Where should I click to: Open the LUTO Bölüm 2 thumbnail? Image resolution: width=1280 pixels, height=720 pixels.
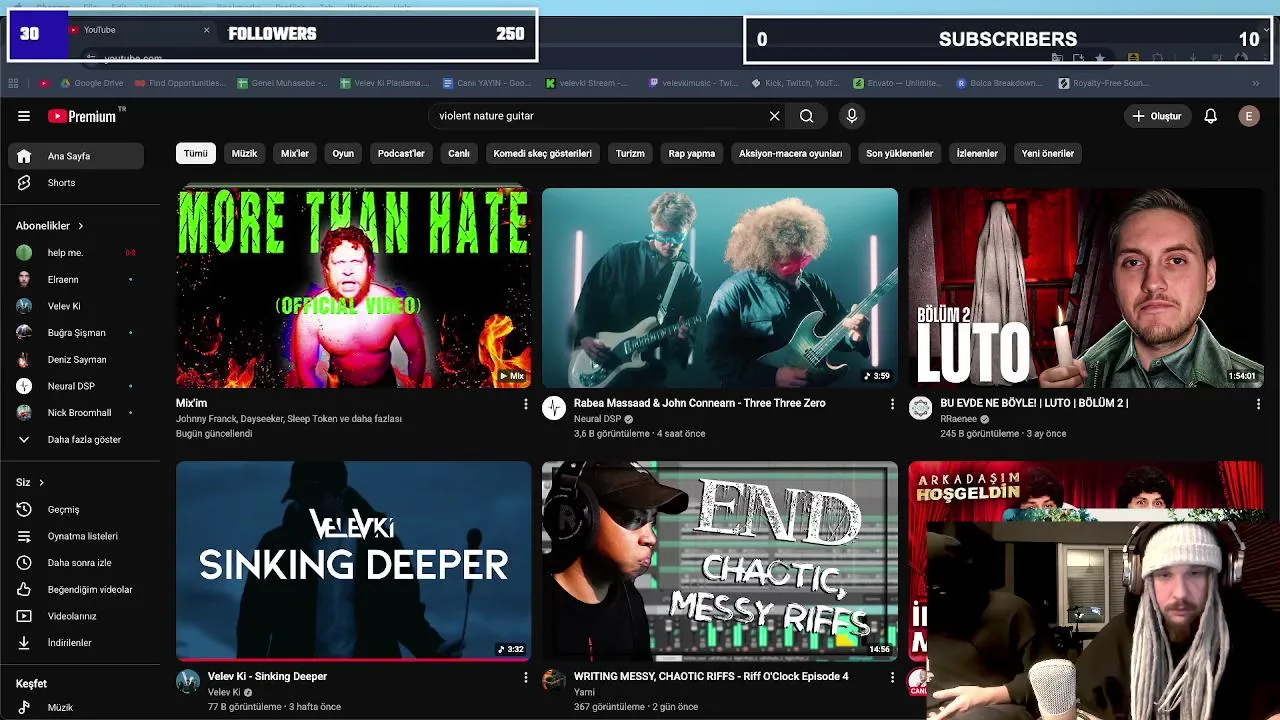(1086, 287)
